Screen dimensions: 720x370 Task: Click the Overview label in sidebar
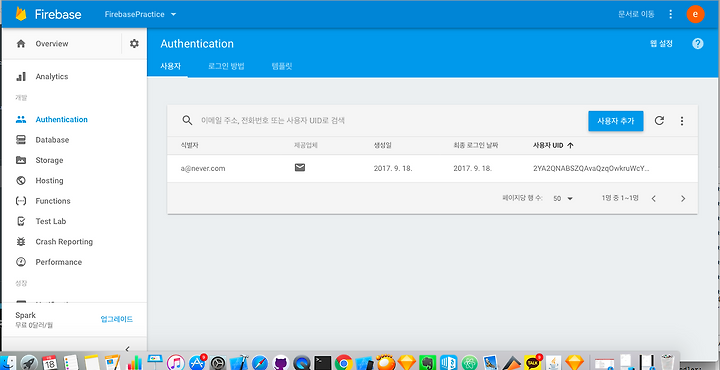click(52, 44)
